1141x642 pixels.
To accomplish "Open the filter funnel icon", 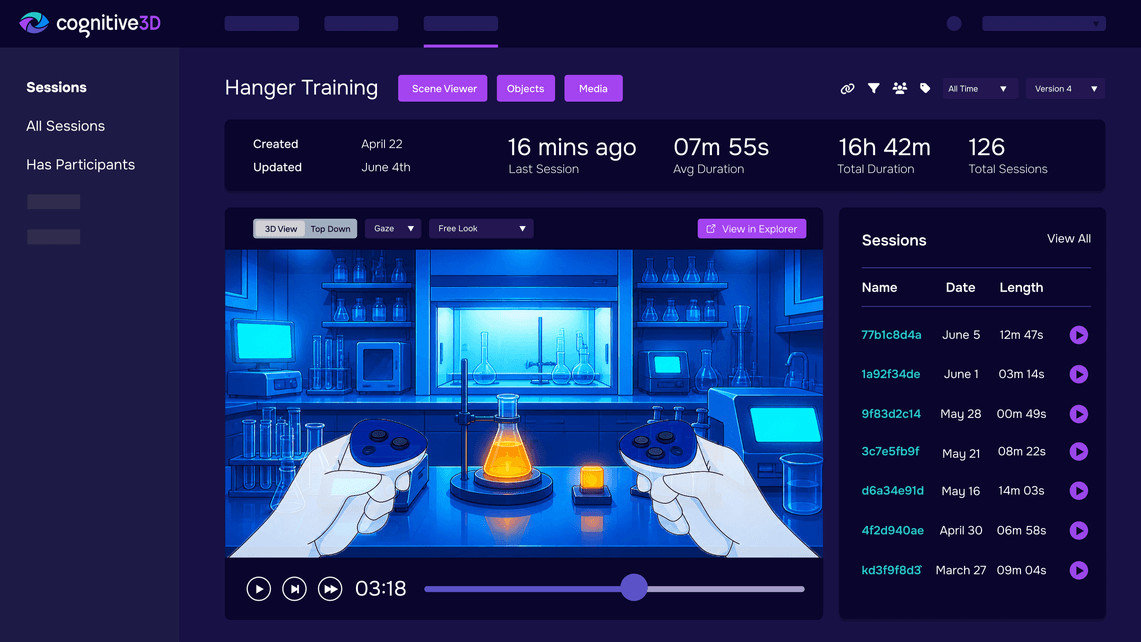I will pos(873,88).
